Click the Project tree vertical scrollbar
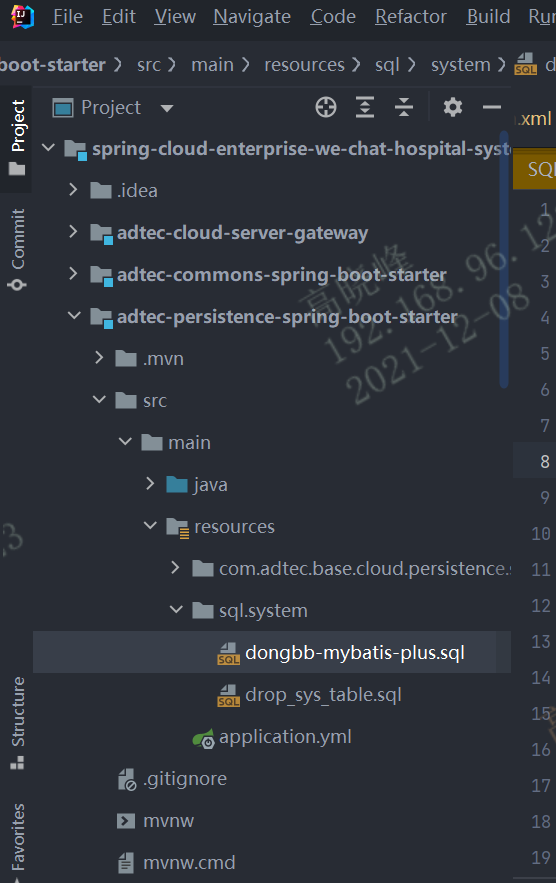The image size is (556, 883). click(x=504, y=260)
